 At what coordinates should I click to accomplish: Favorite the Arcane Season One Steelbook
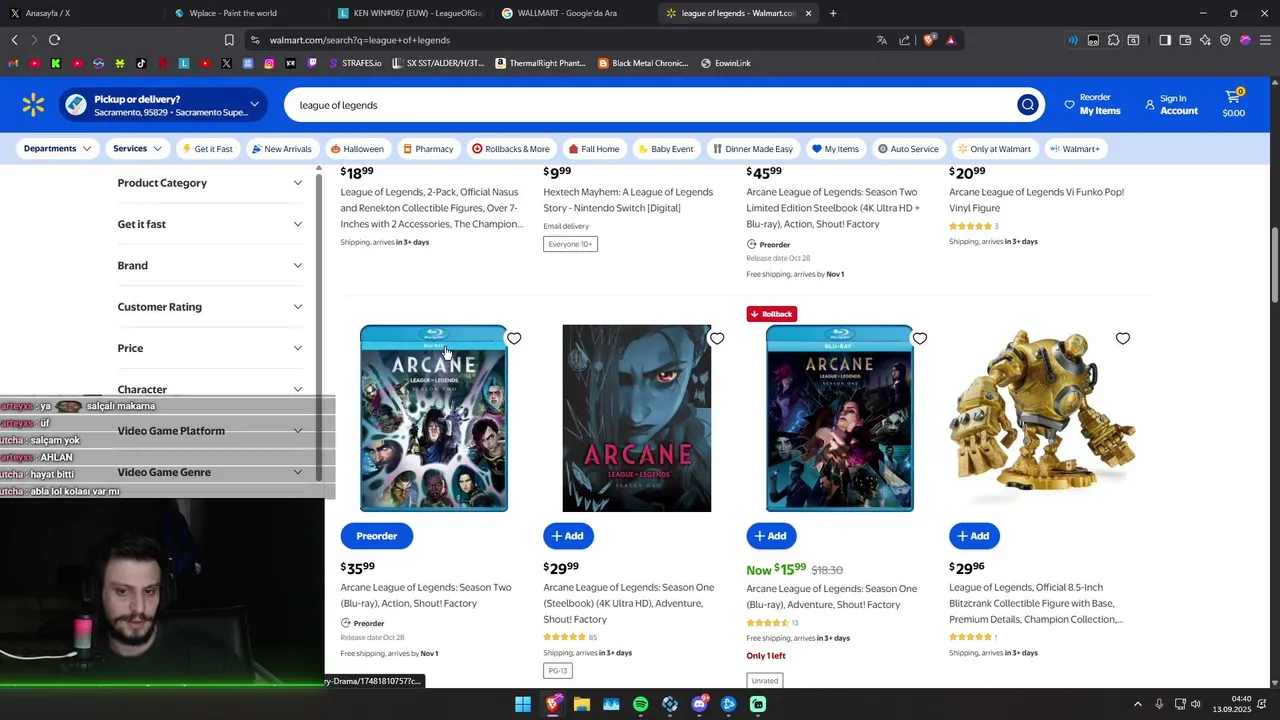[717, 339]
